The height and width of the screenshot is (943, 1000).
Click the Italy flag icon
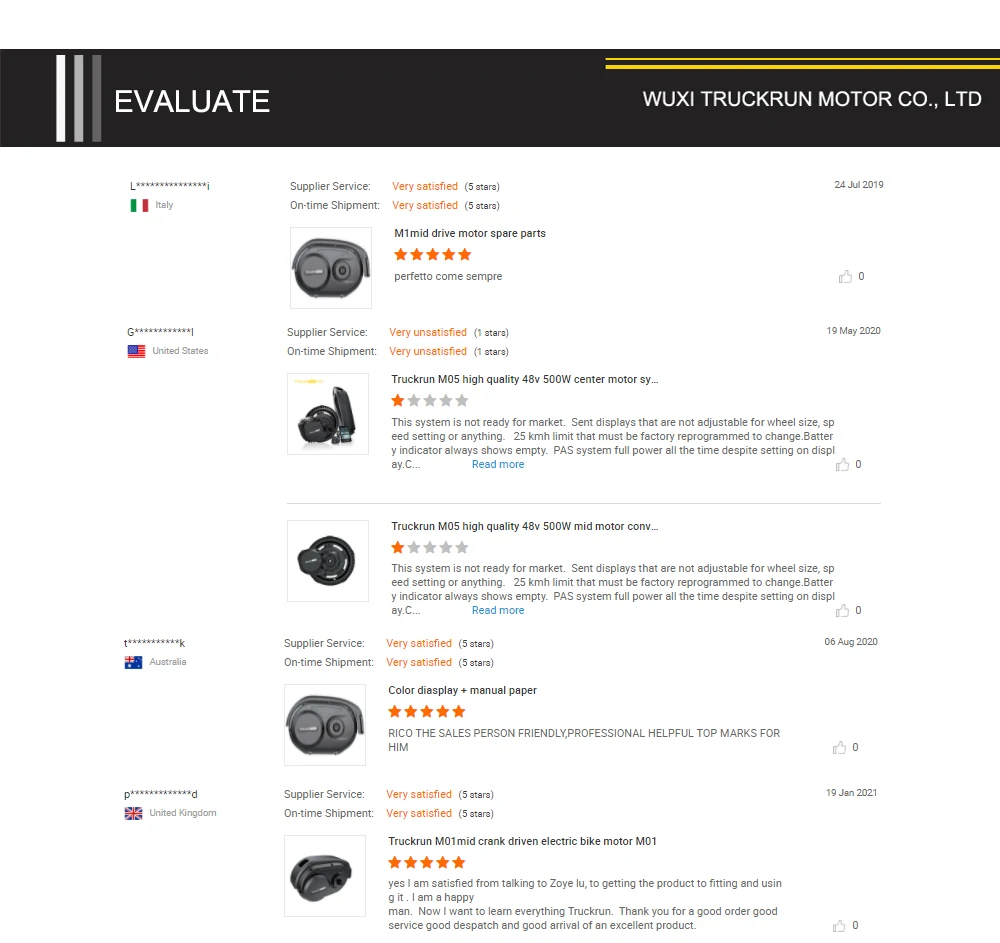[x=139, y=205]
